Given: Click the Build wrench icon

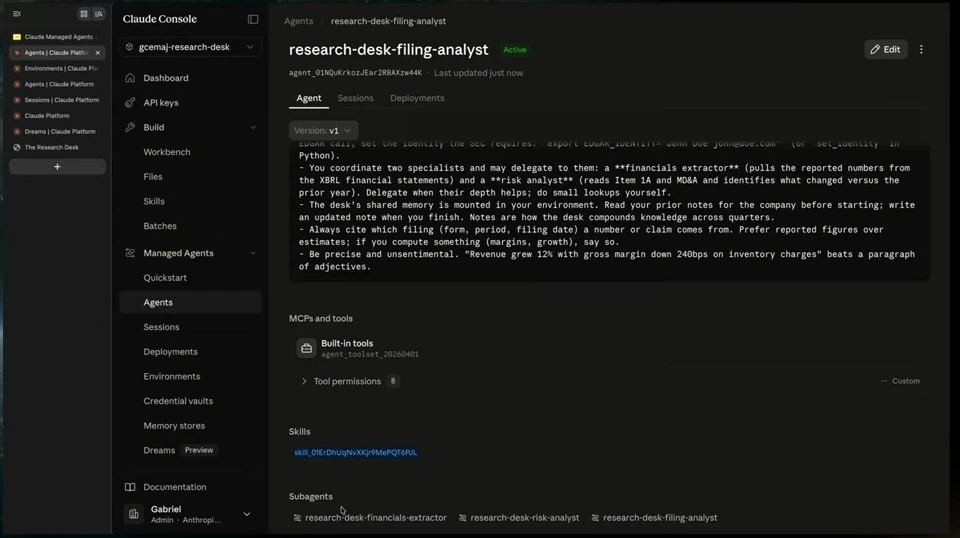Looking at the screenshot, I should pos(130,127).
